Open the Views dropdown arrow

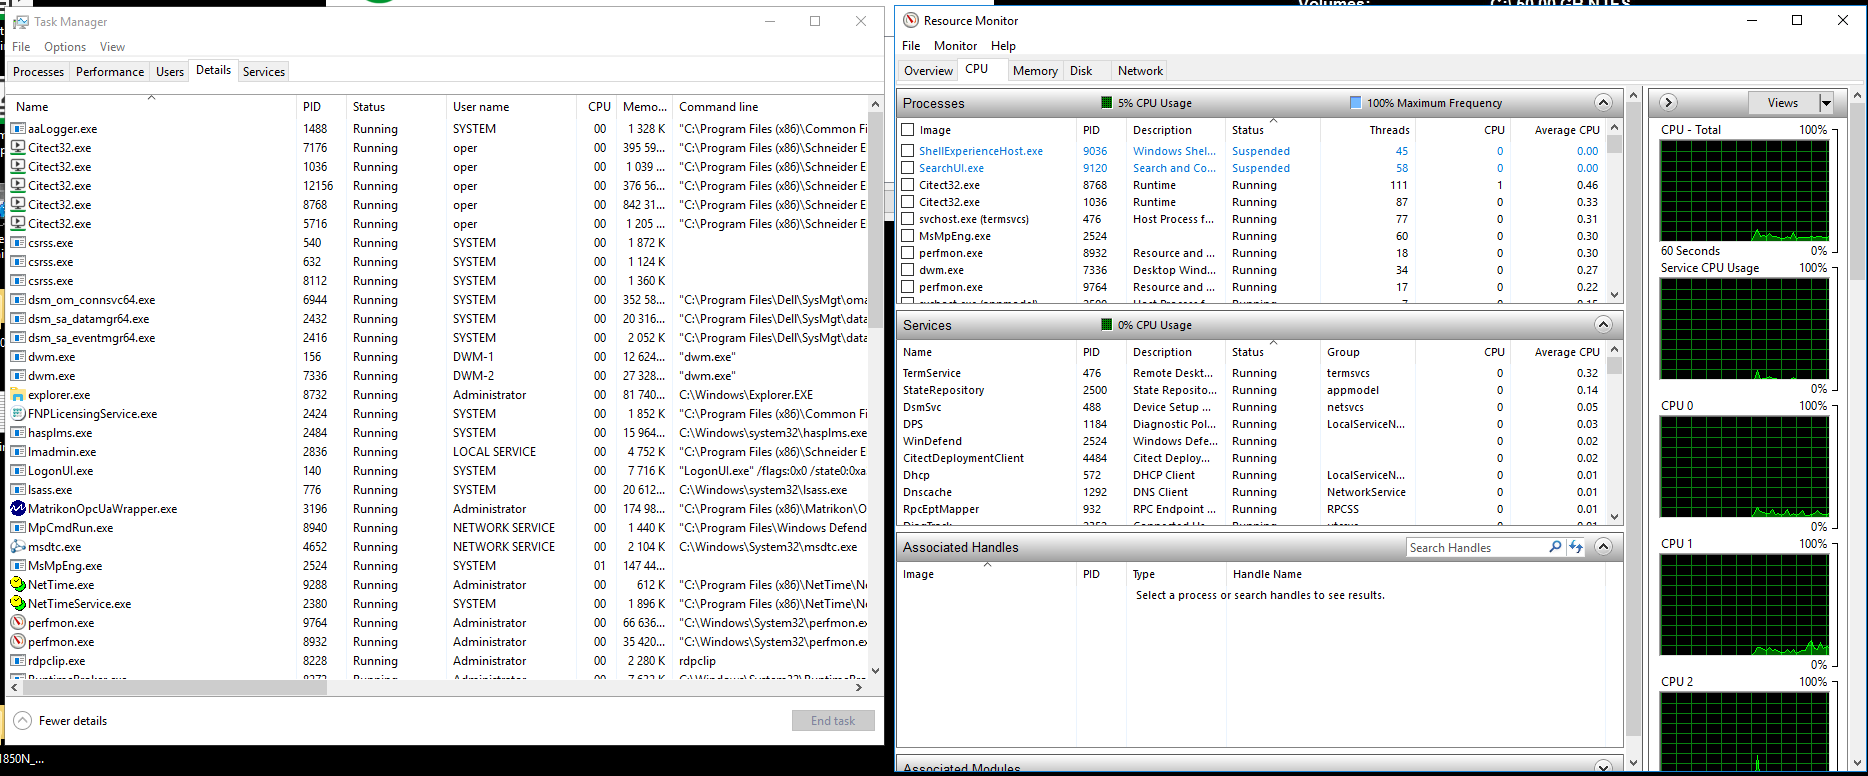(x=1826, y=103)
